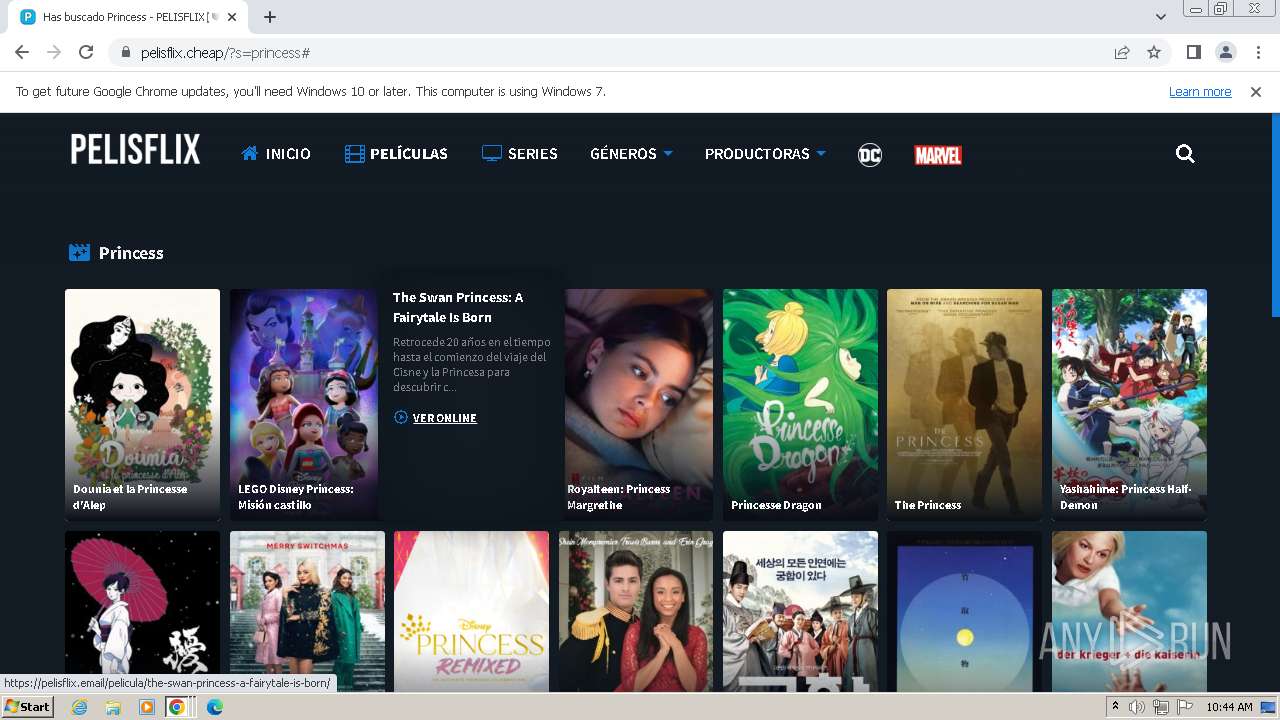Open the blue poster with yellow moon
This screenshot has width=1280, height=720.
964,611
